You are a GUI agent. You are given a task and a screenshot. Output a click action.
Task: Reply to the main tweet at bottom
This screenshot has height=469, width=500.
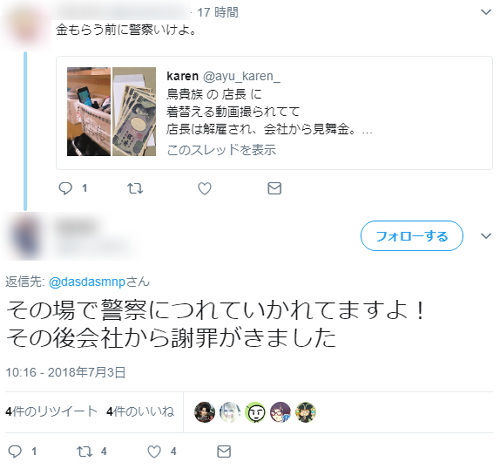pyautogui.click(x=15, y=452)
